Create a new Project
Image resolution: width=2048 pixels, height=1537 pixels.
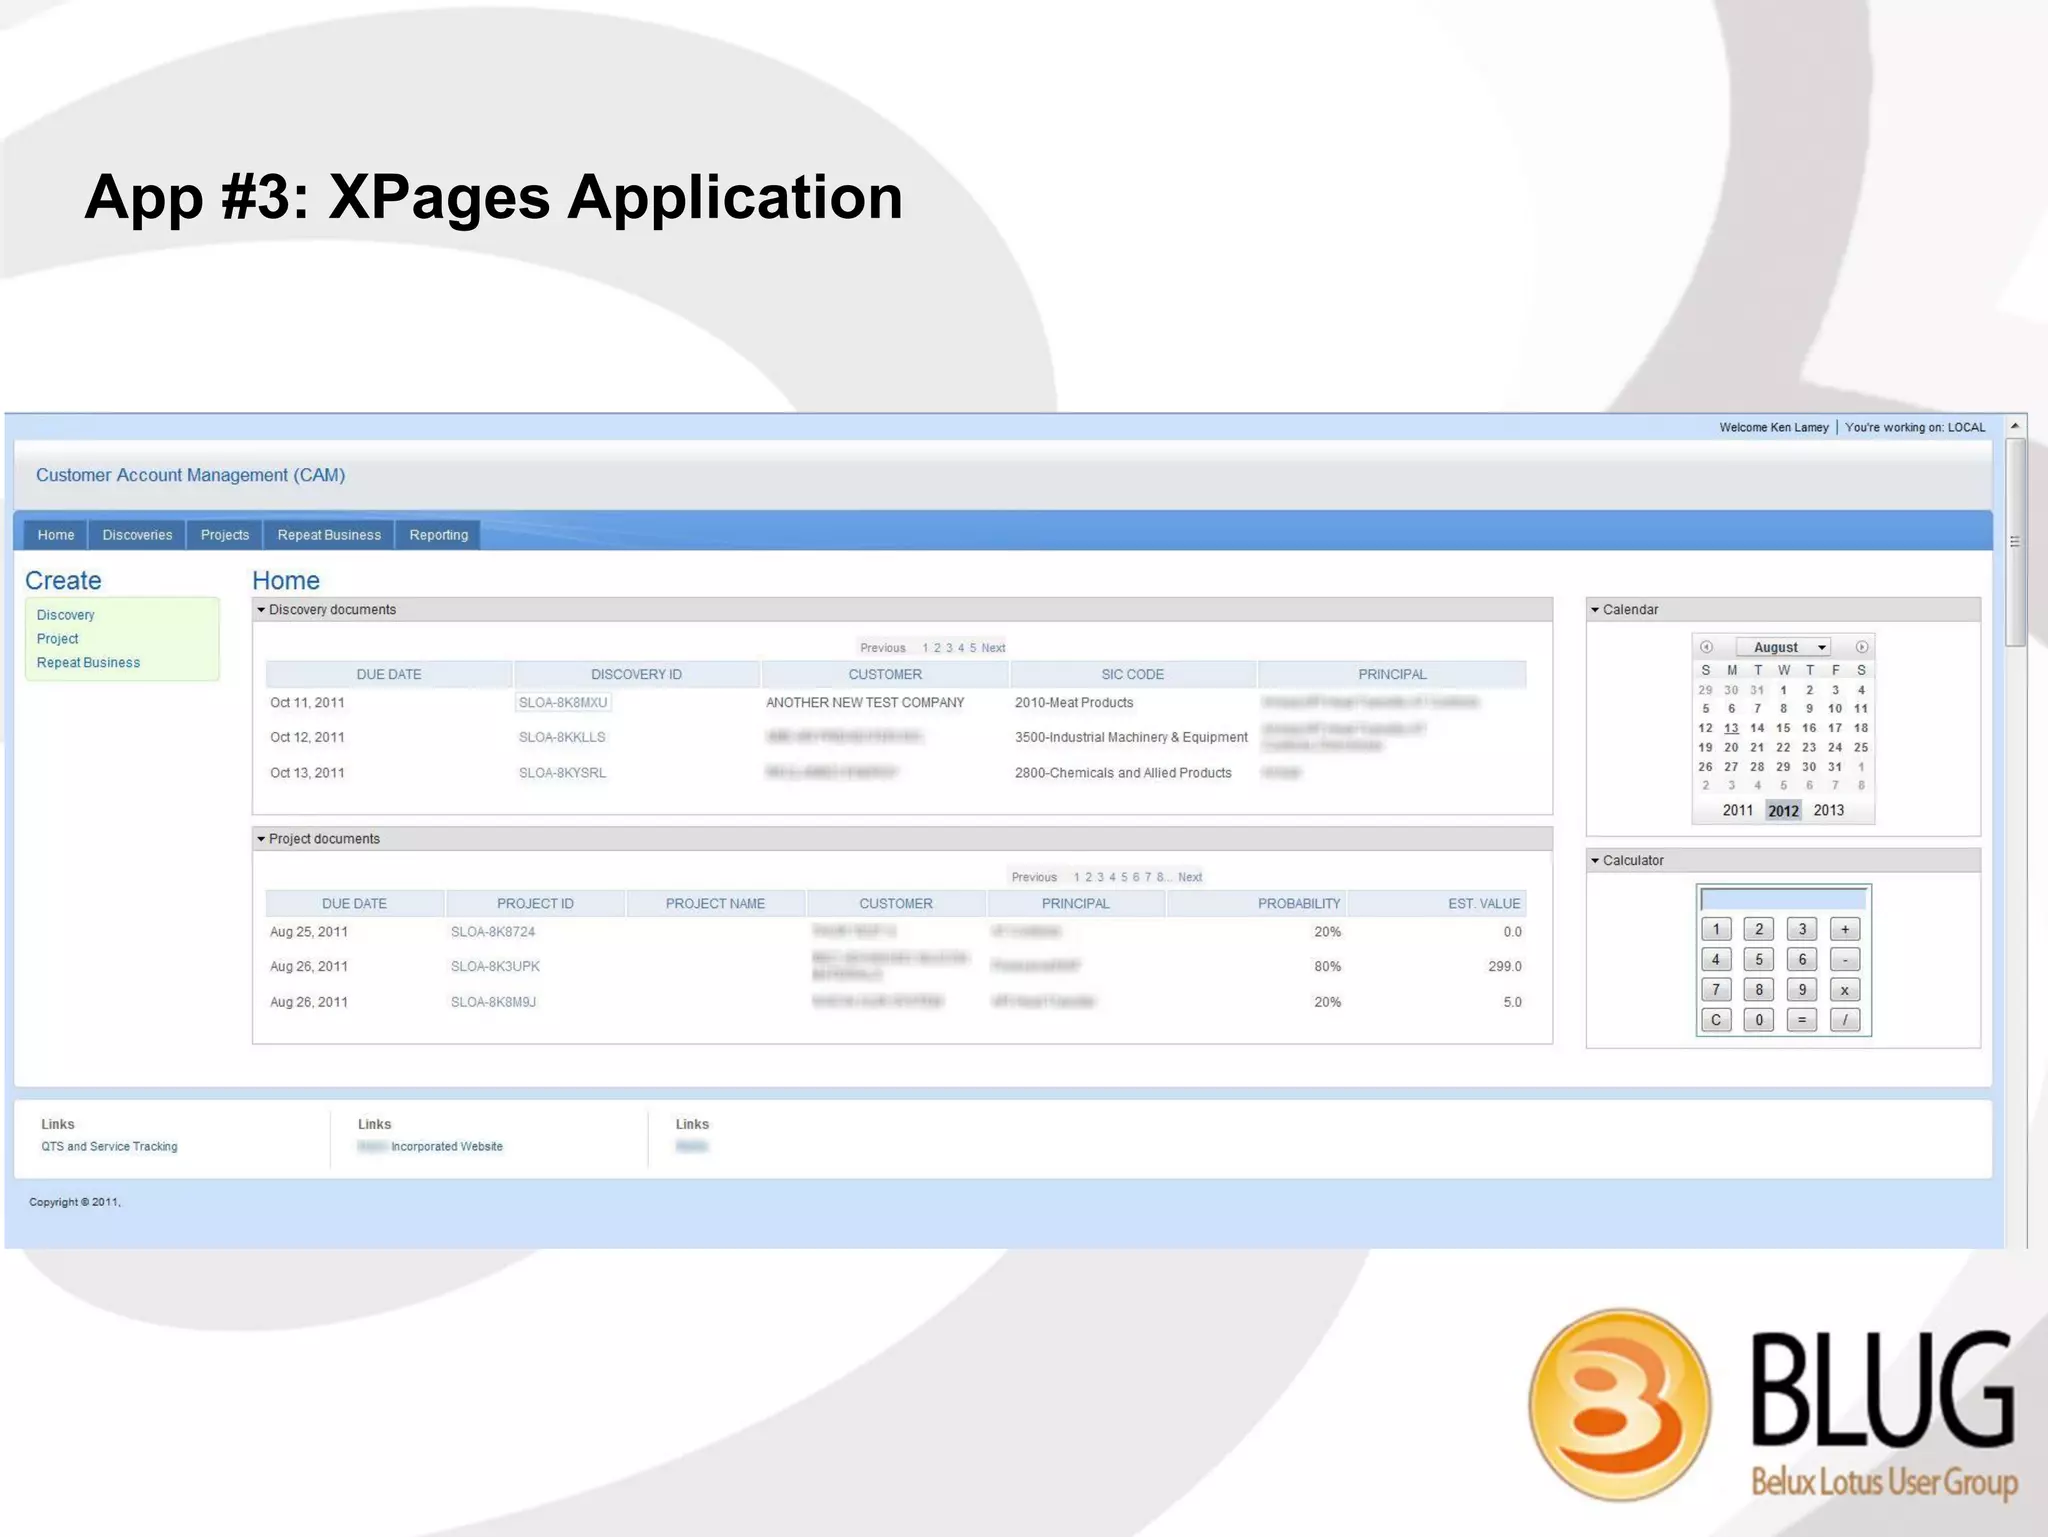coord(57,639)
